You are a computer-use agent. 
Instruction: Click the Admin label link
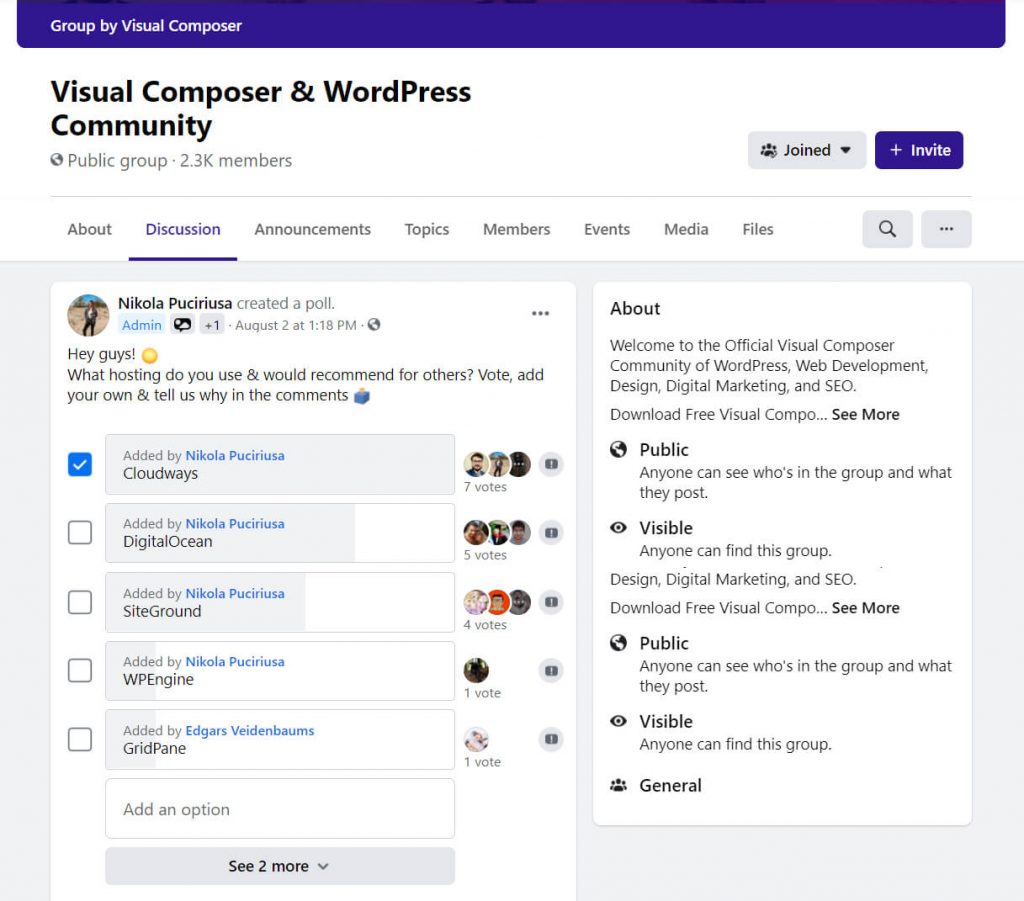pos(141,324)
